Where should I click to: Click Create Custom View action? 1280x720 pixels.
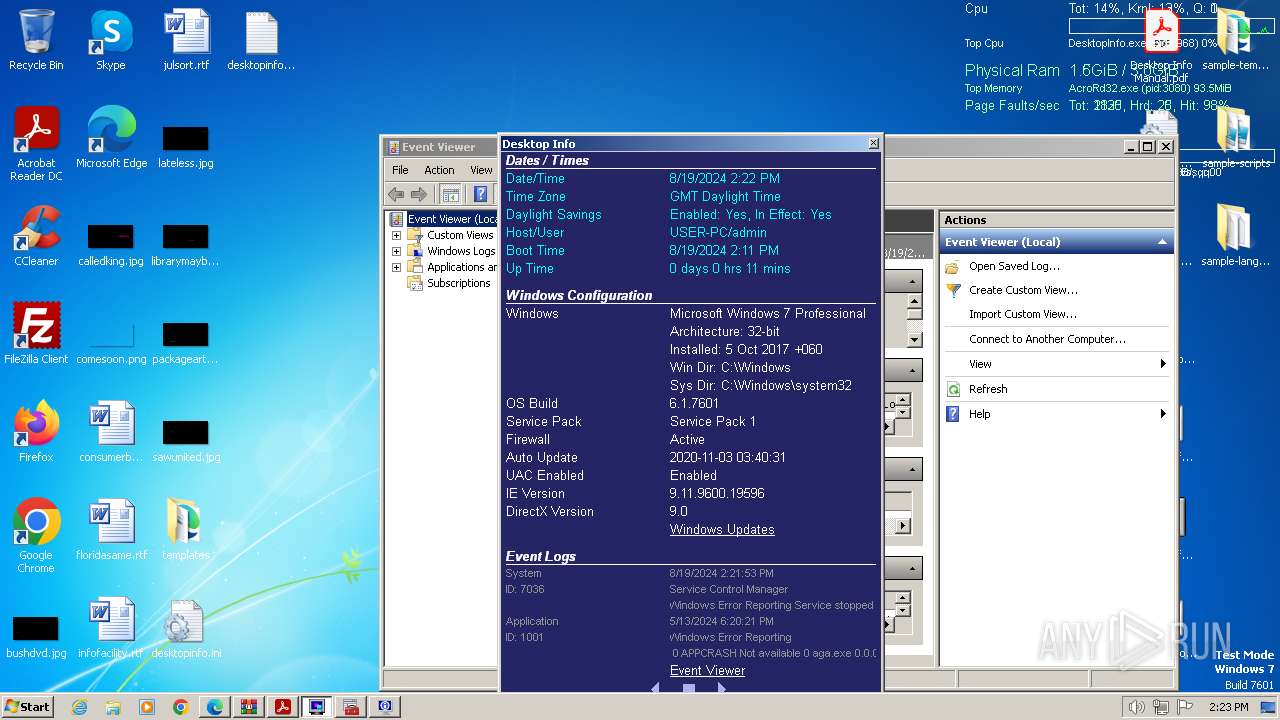coord(1023,291)
